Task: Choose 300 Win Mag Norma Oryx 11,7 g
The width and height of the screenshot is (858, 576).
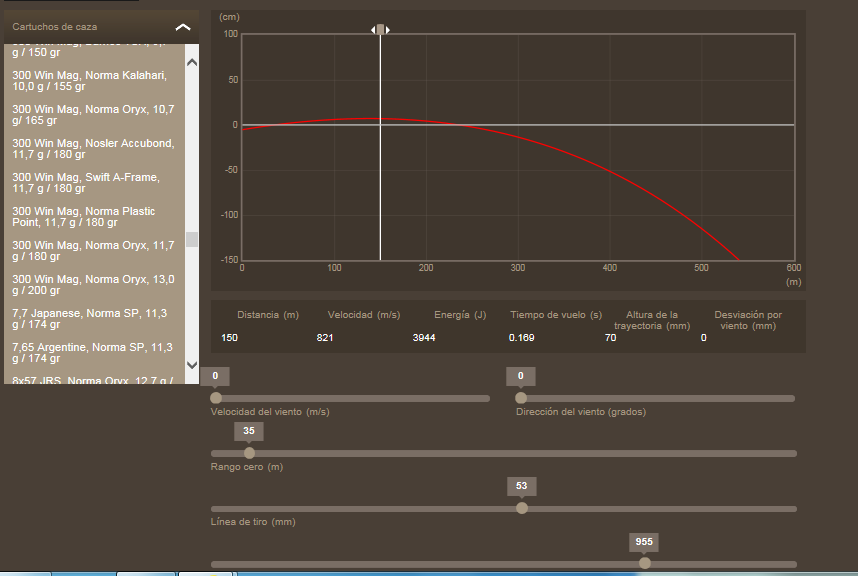Action: point(91,250)
